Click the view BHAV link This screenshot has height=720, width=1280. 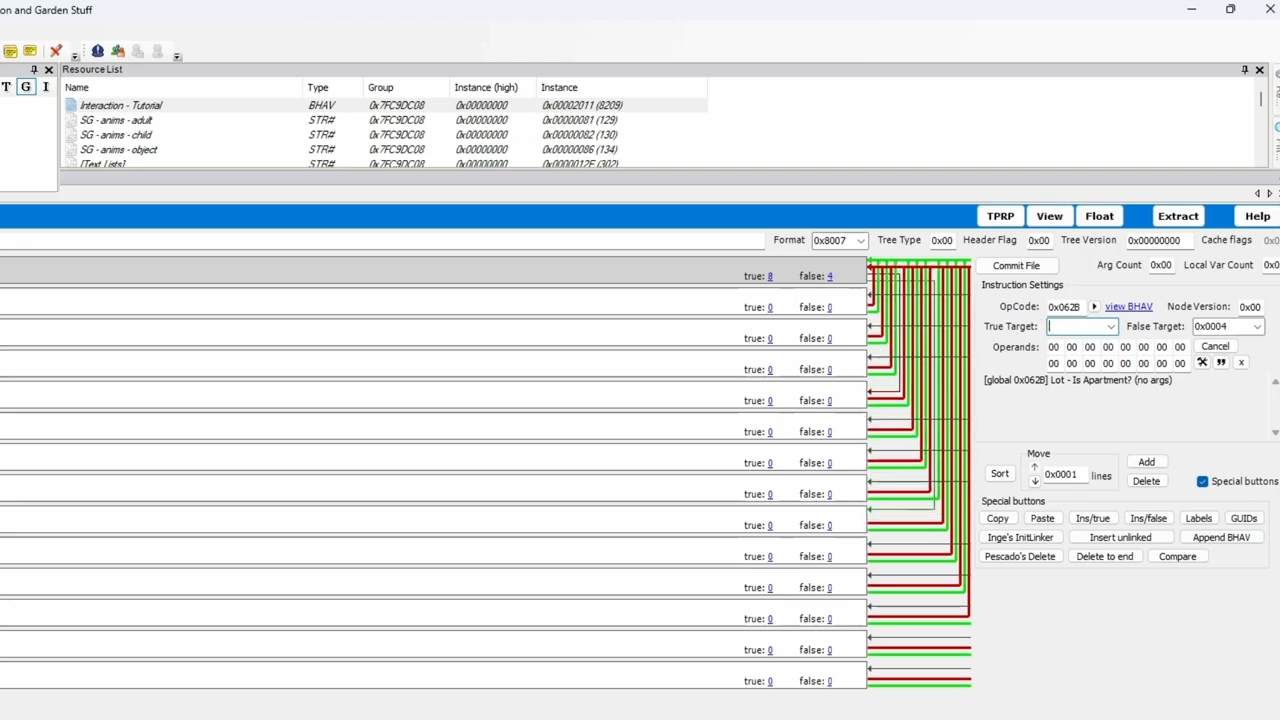coord(1128,307)
